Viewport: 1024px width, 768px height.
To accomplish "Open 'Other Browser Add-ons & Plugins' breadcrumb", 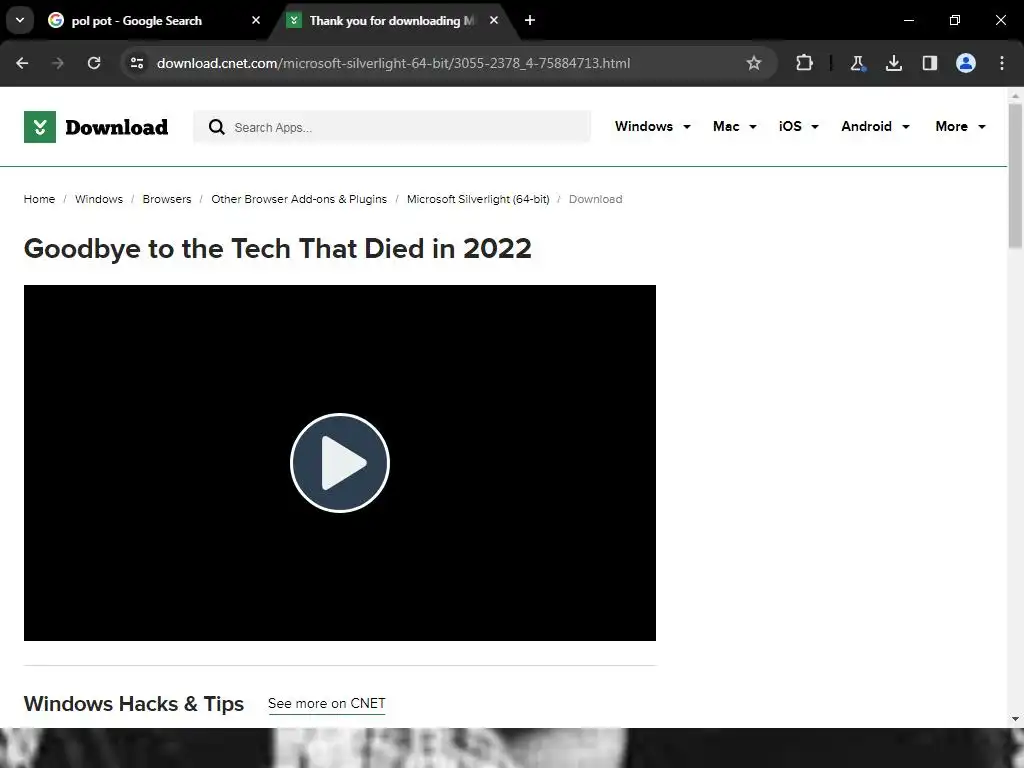I will pos(298,199).
